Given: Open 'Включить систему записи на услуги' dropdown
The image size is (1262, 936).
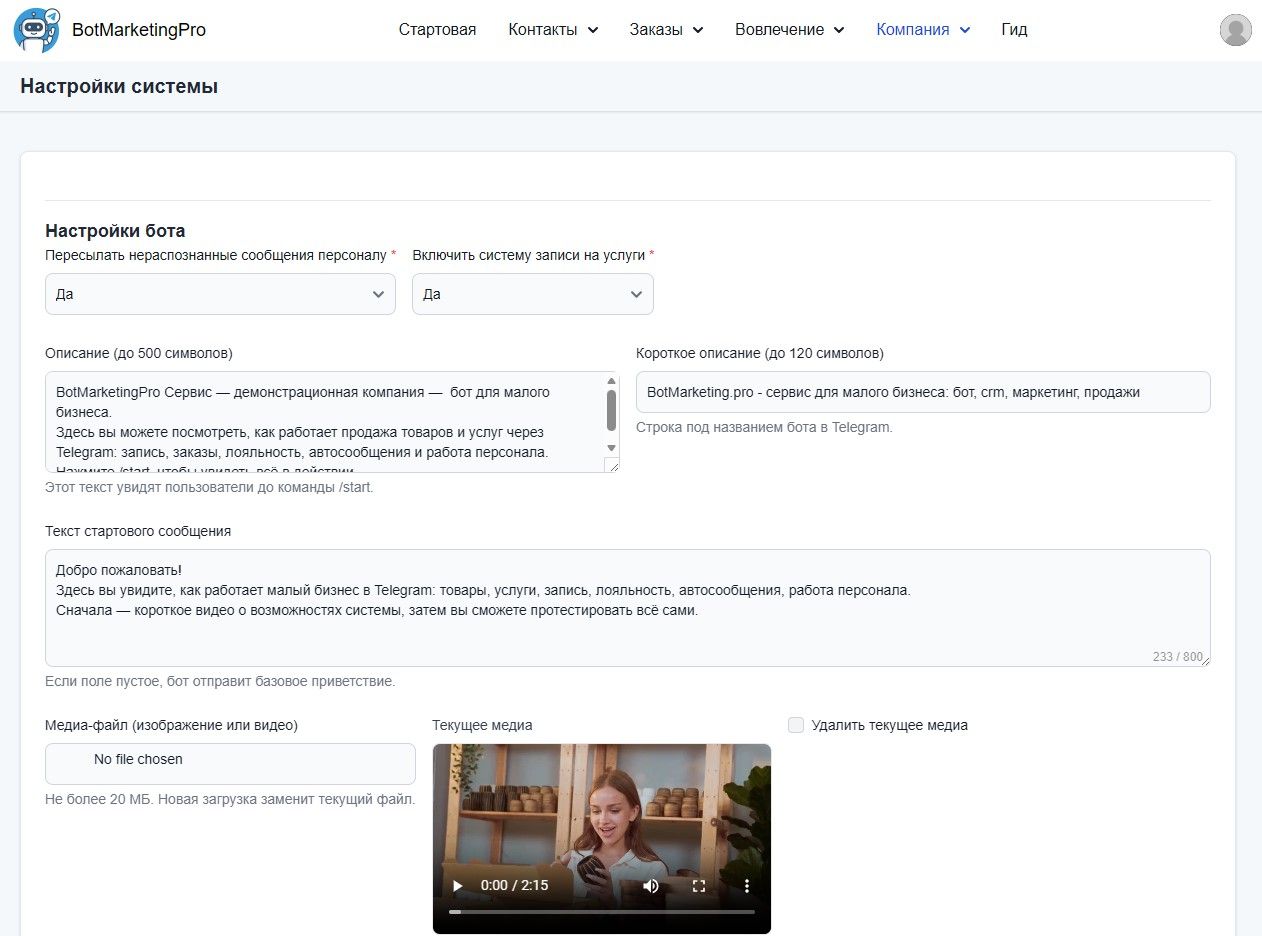Looking at the screenshot, I should click(532, 294).
